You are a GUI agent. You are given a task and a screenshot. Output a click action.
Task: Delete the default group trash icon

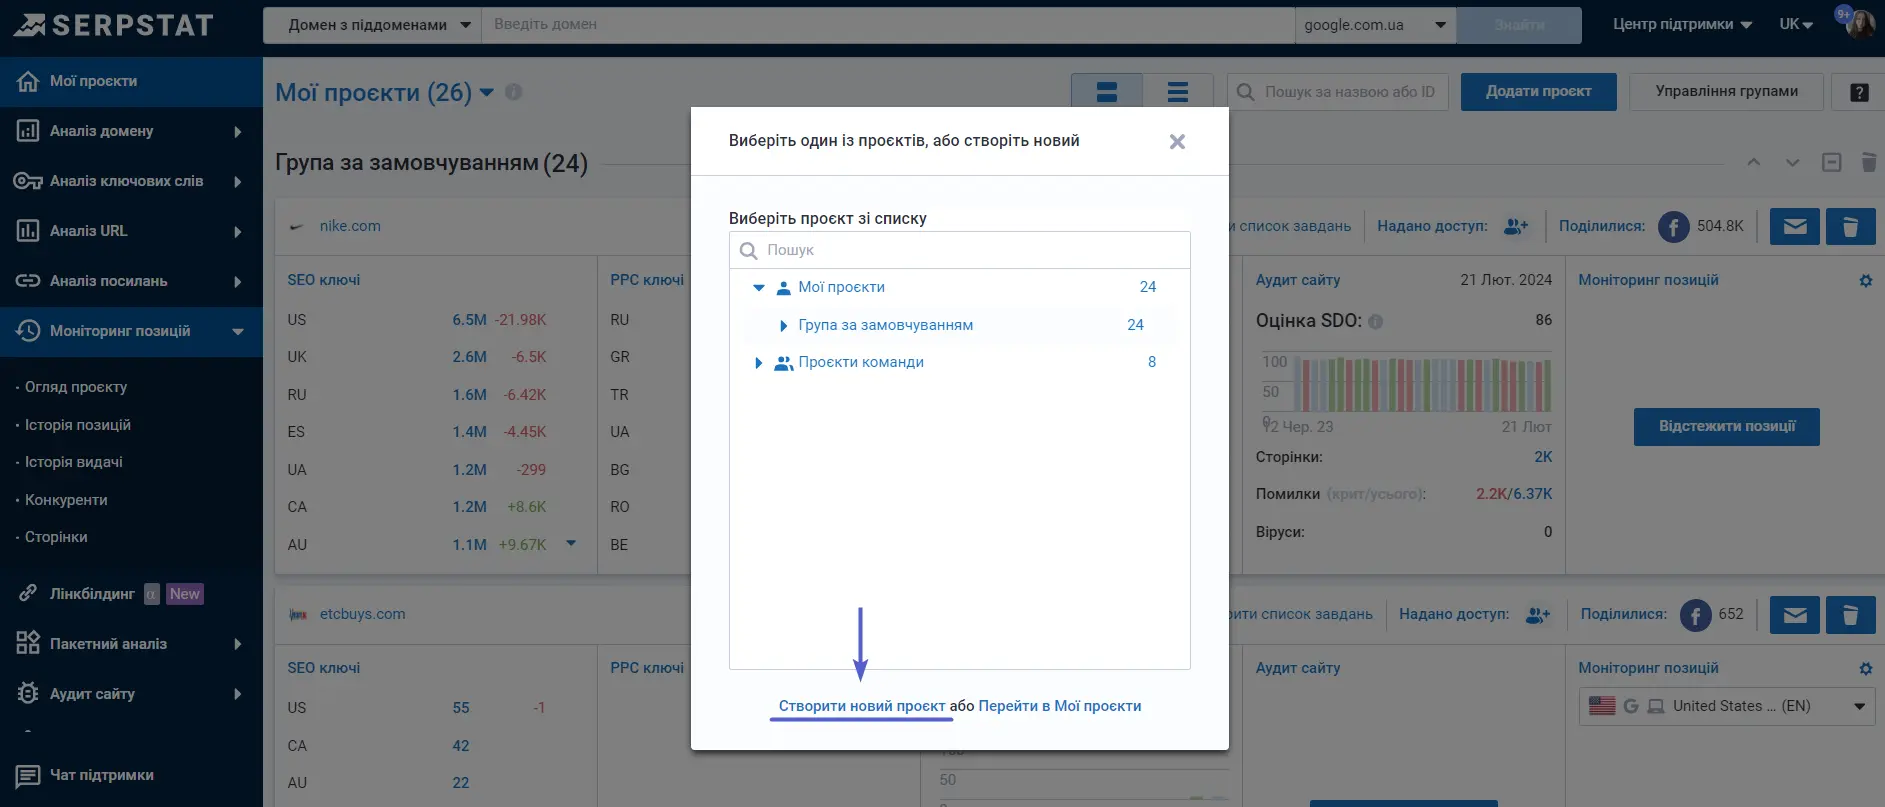pyautogui.click(x=1868, y=162)
